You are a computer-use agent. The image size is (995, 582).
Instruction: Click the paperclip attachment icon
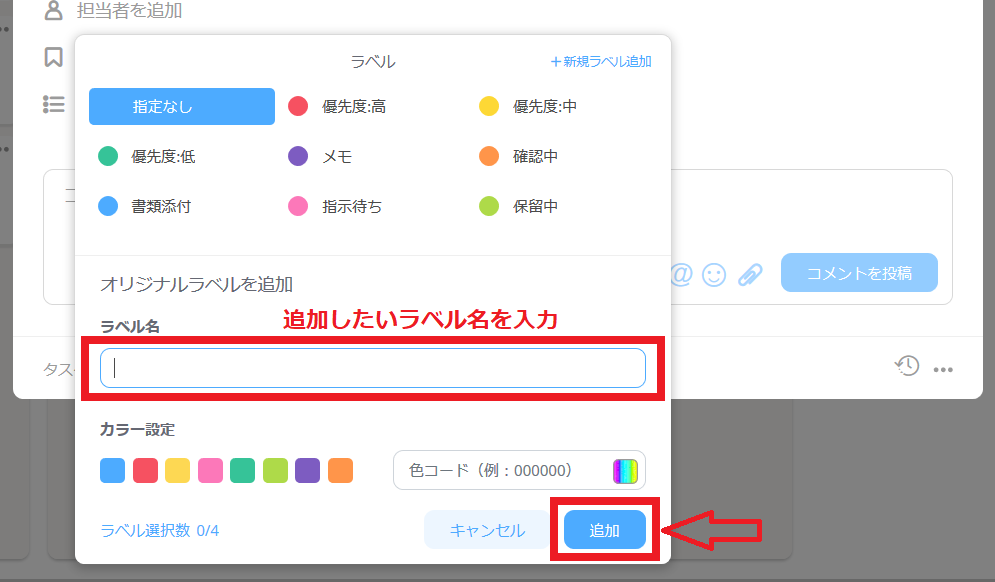click(x=750, y=274)
